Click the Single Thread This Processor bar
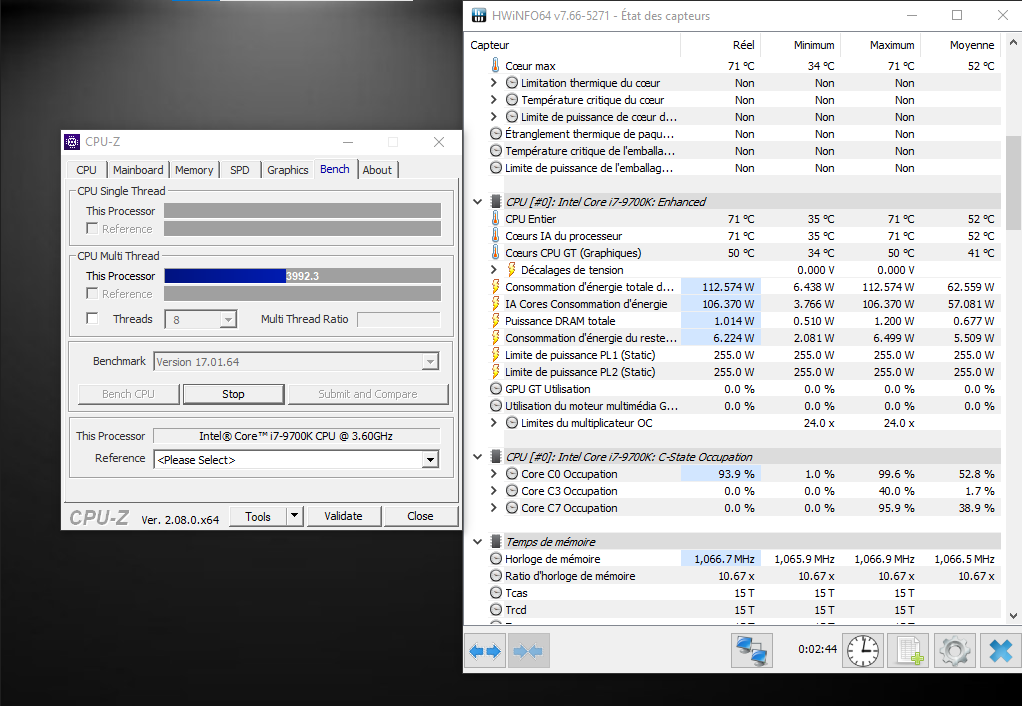The image size is (1023, 706). [302, 211]
